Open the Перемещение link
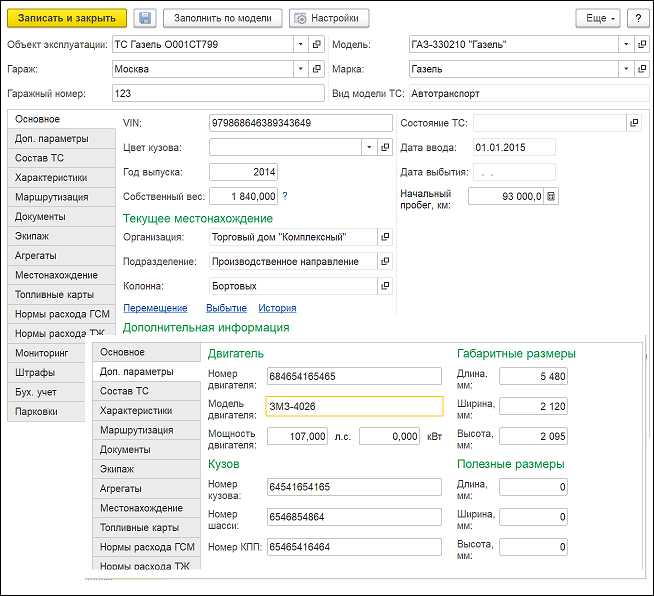The width and height of the screenshot is (654, 596). pos(155,308)
